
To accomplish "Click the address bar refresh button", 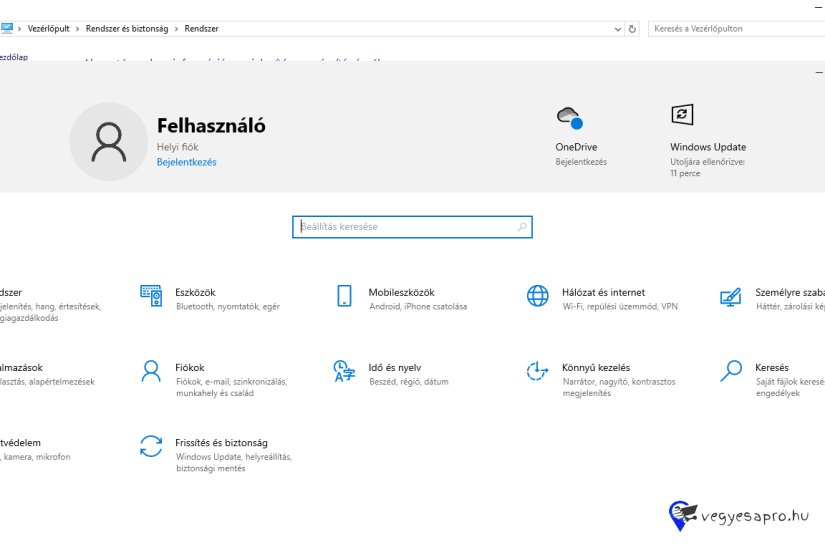I will coord(634,29).
